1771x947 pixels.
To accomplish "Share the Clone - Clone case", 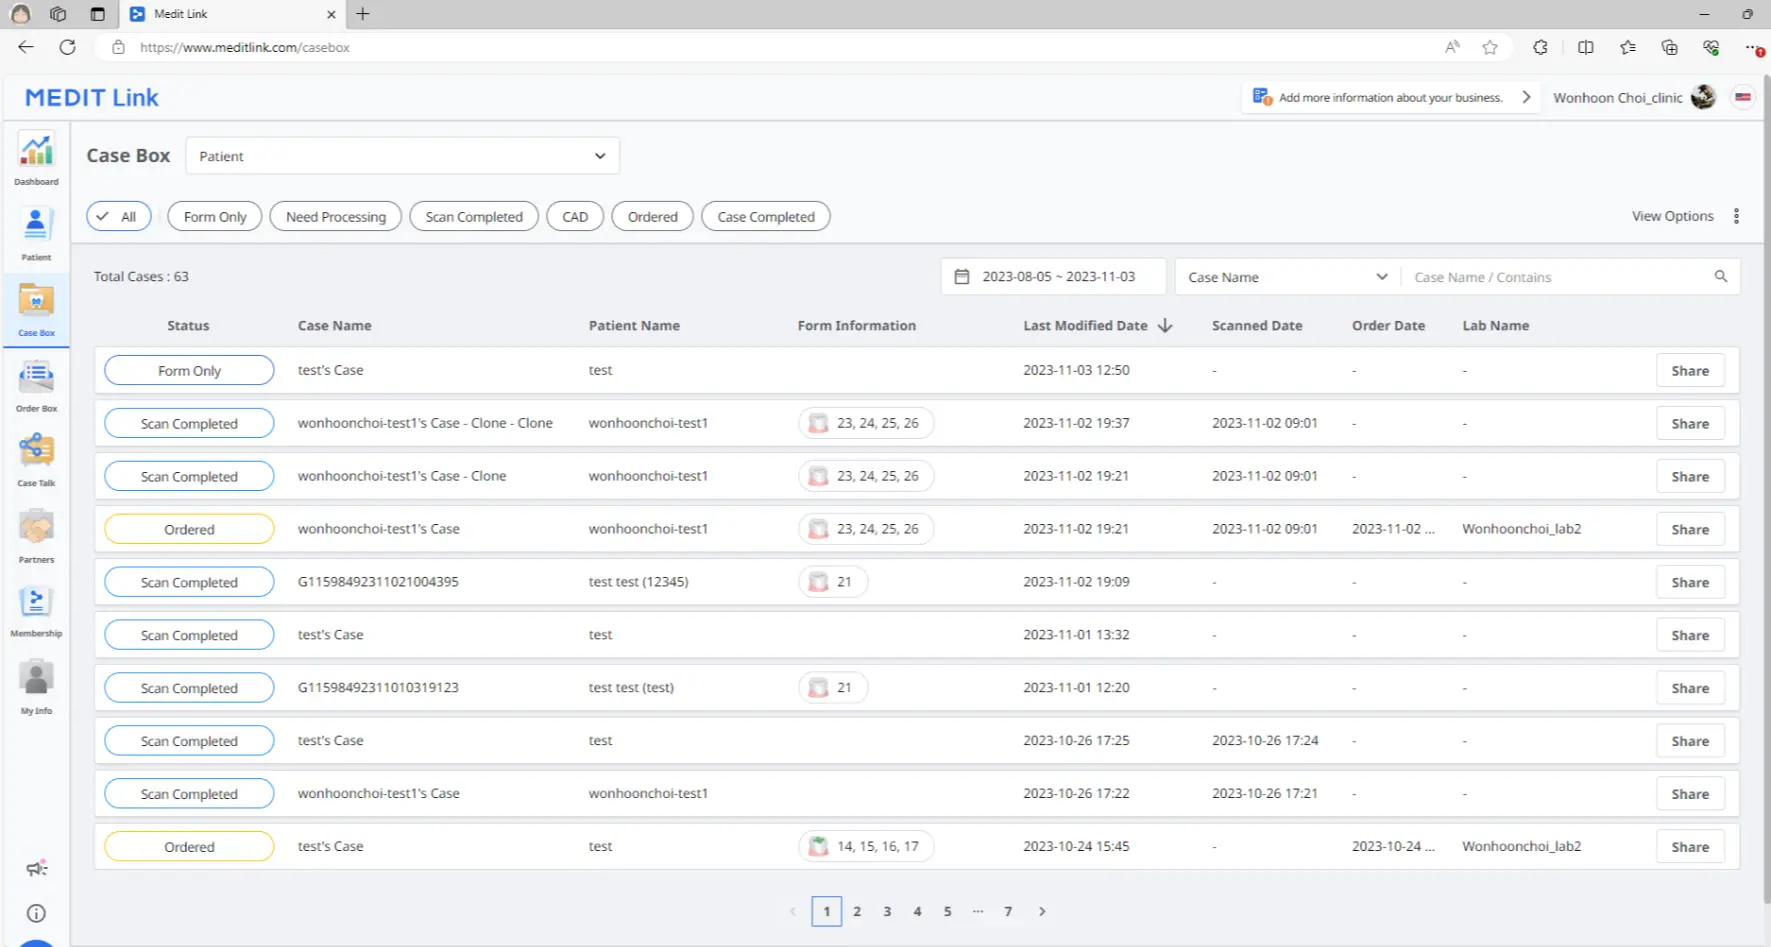I will point(1690,423).
